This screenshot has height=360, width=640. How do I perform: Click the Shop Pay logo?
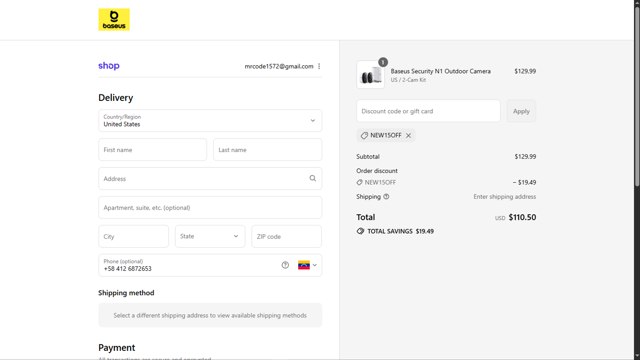(x=109, y=66)
